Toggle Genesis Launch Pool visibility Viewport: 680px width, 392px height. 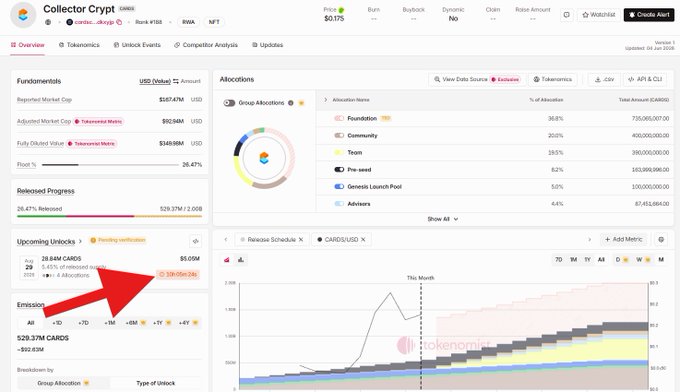pyautogui.click(x=339, y=186)
